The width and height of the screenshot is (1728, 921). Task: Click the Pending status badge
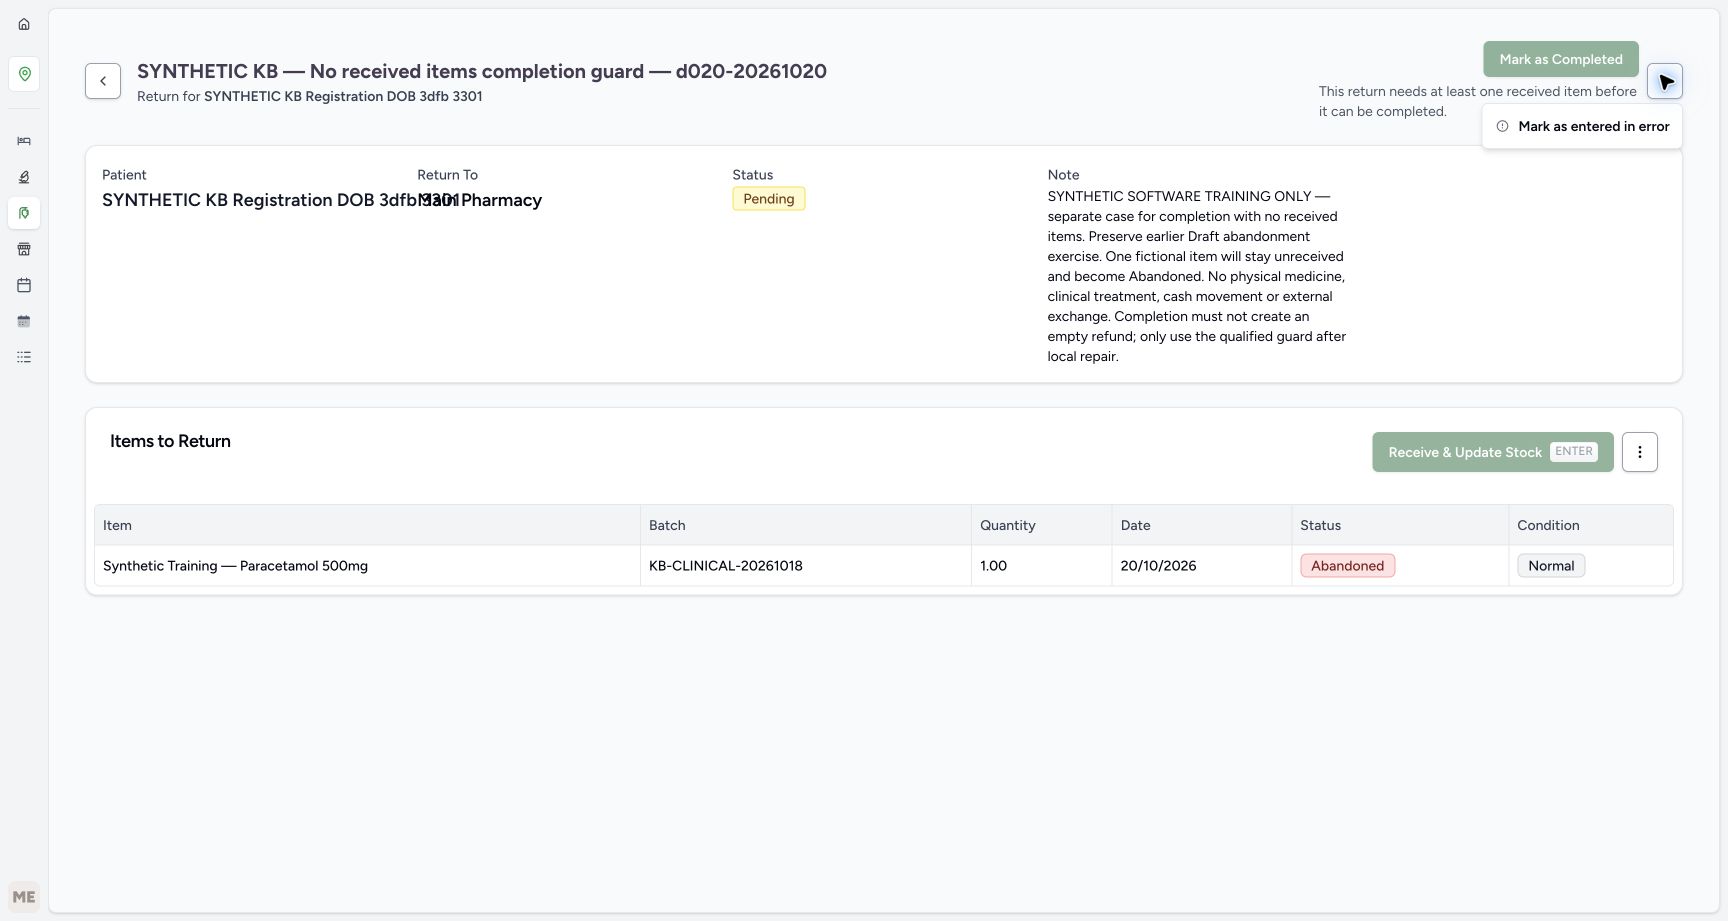point(769,199)
